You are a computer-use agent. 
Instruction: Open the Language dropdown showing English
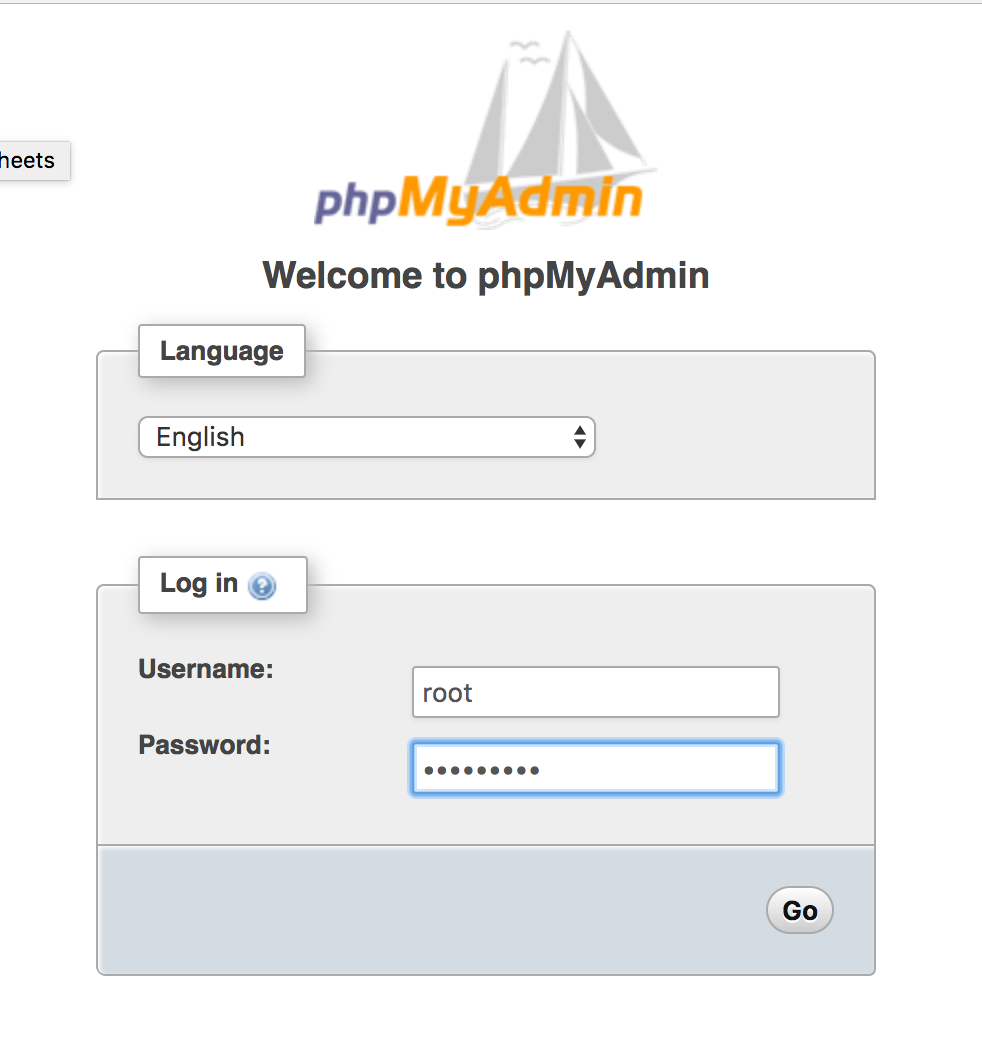pyautogui.click(x=367, y=437)
